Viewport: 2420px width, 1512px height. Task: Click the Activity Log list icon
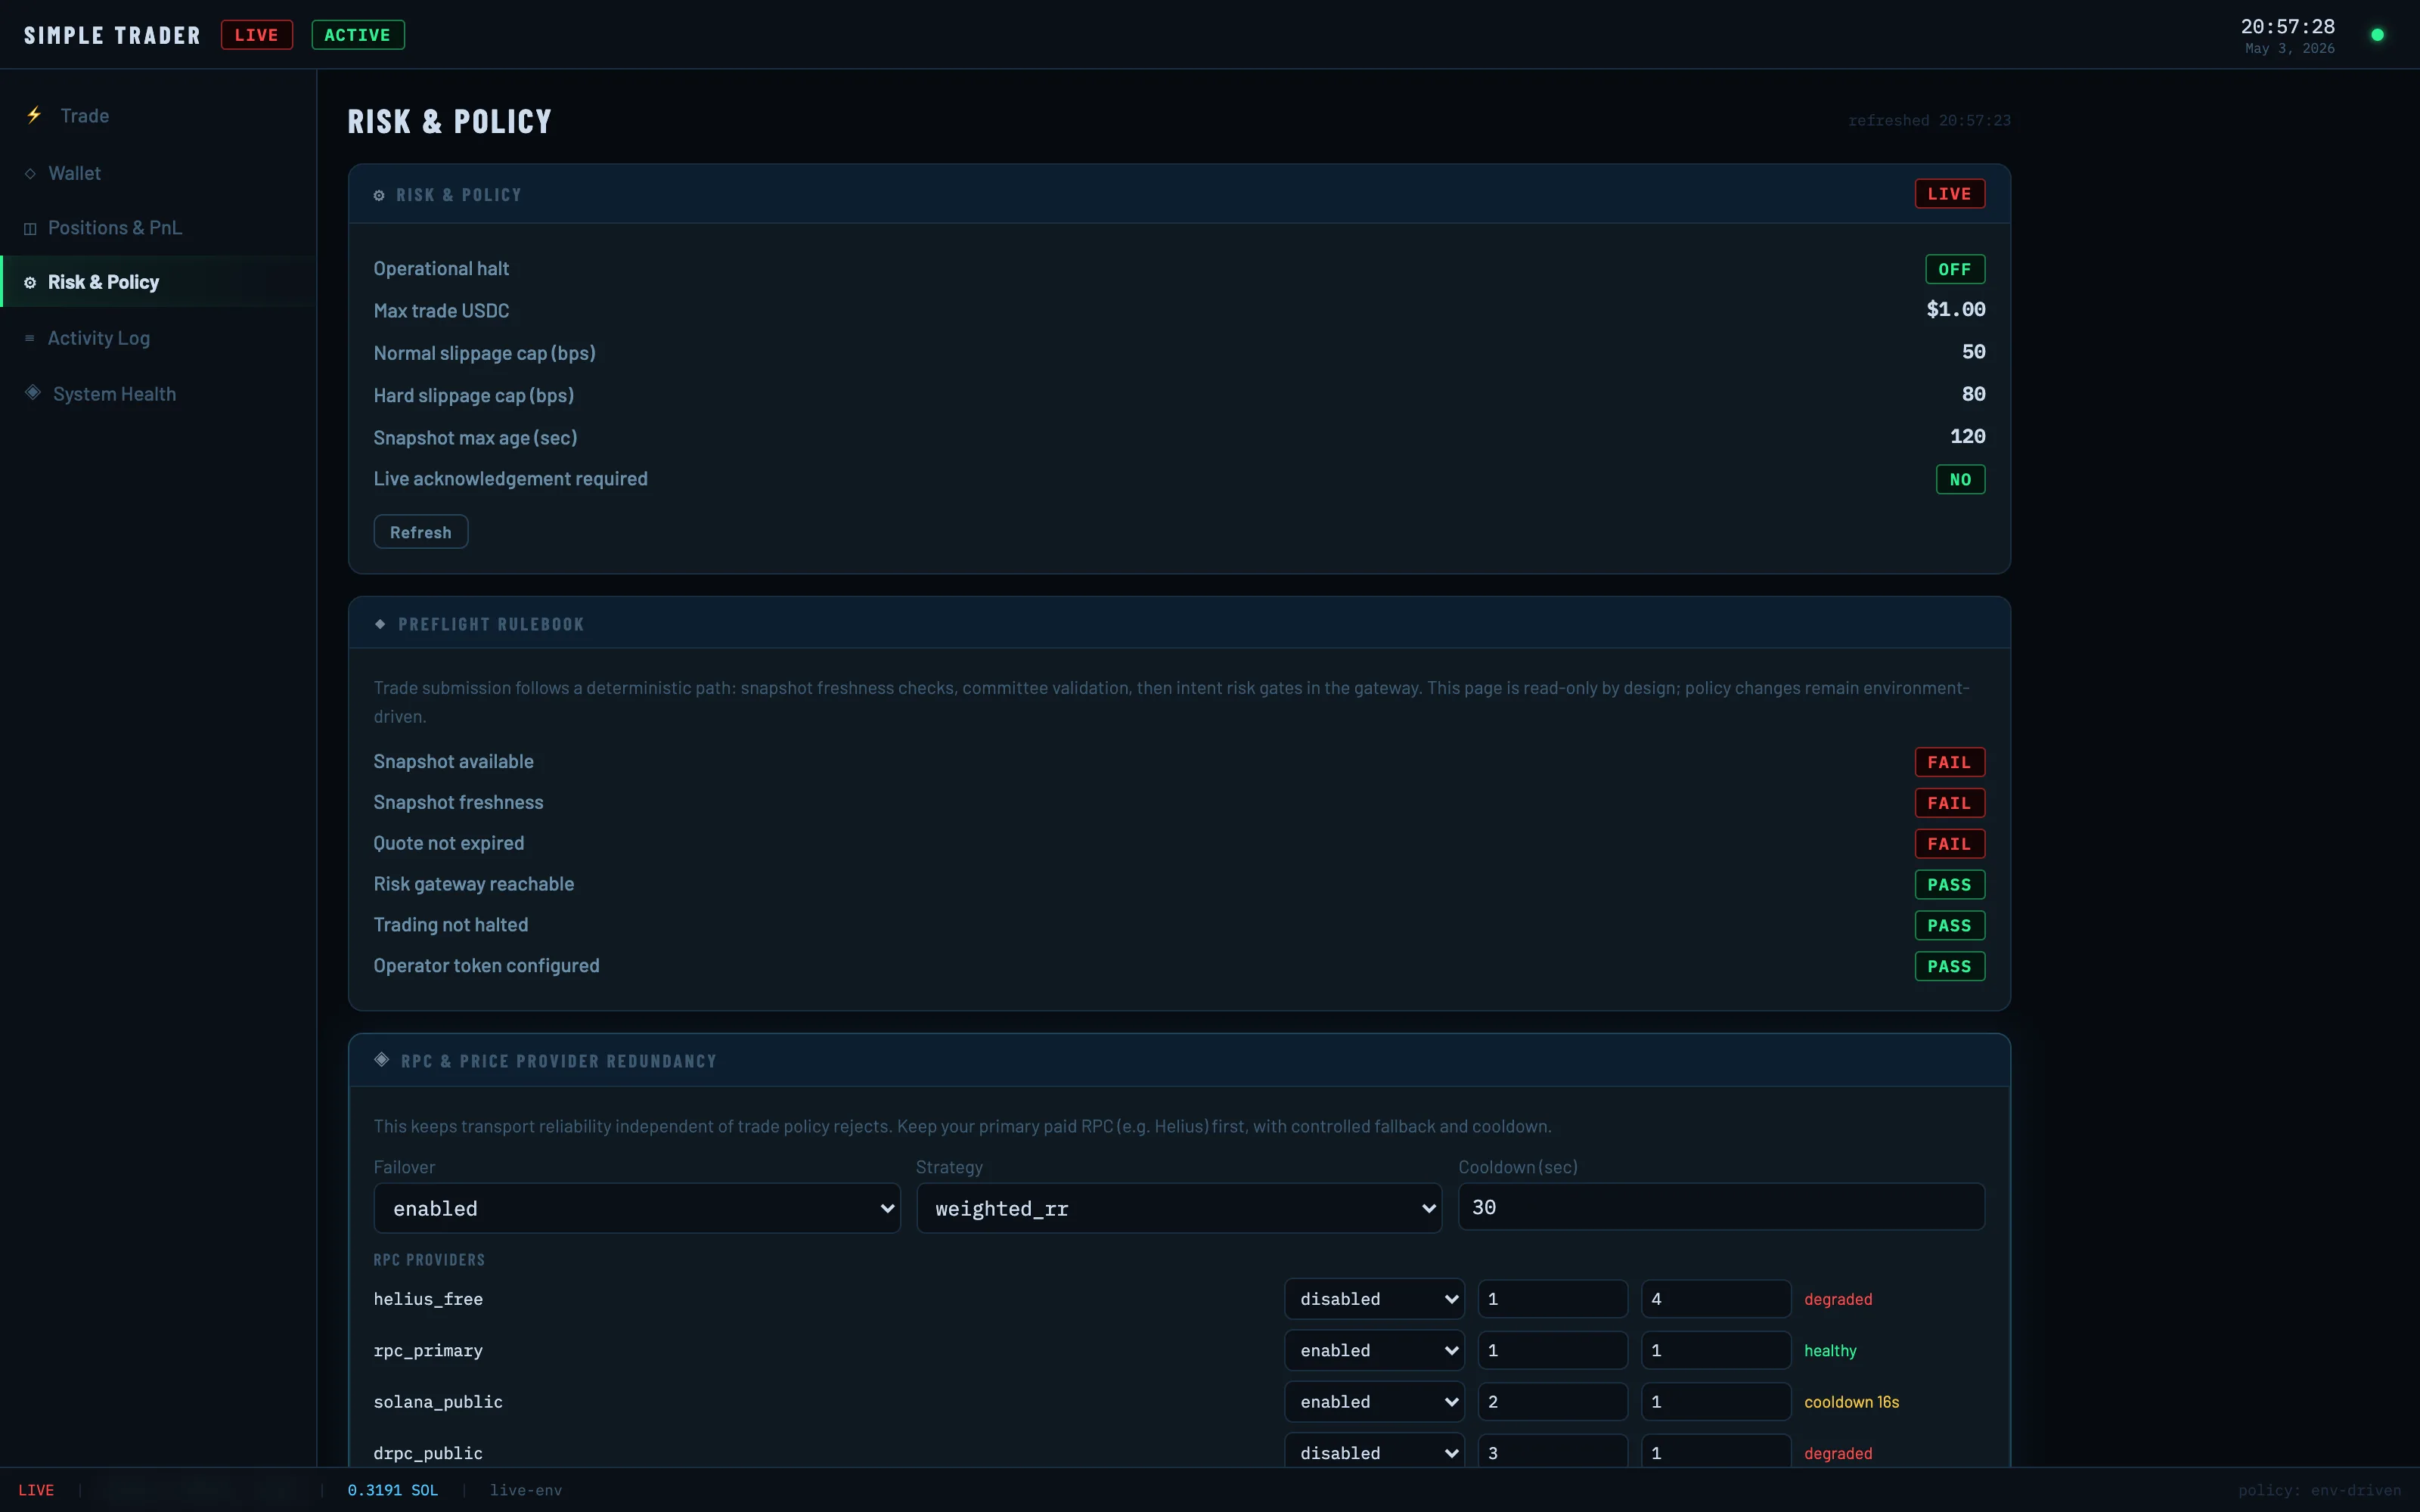click(30, 338)
